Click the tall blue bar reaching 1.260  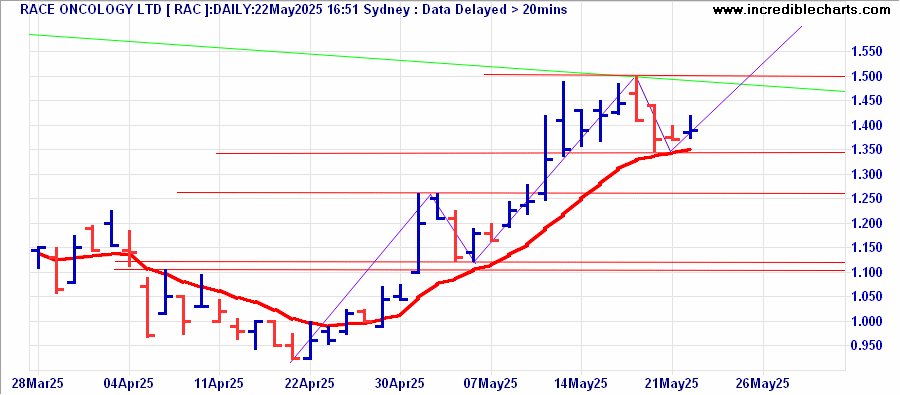click(417, 233)
